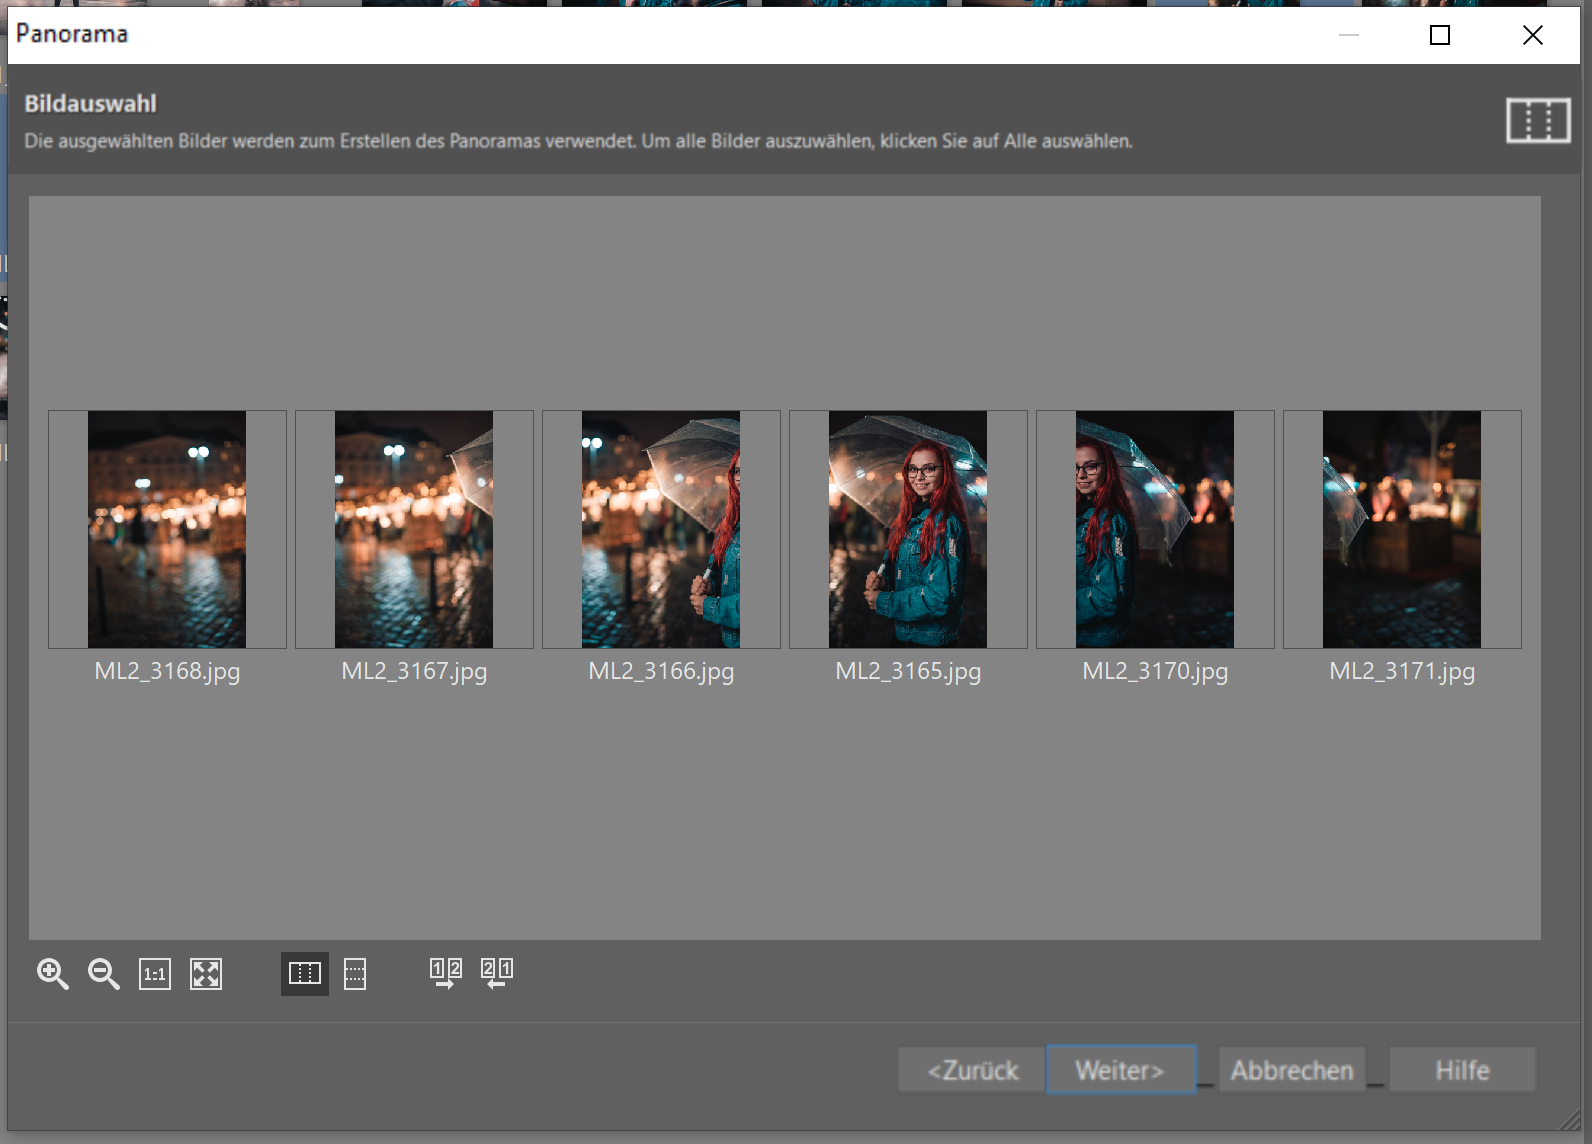Maximize the Panorama dialog window
This screenshot has width=1592, height=1144.
pos(1440,35)
